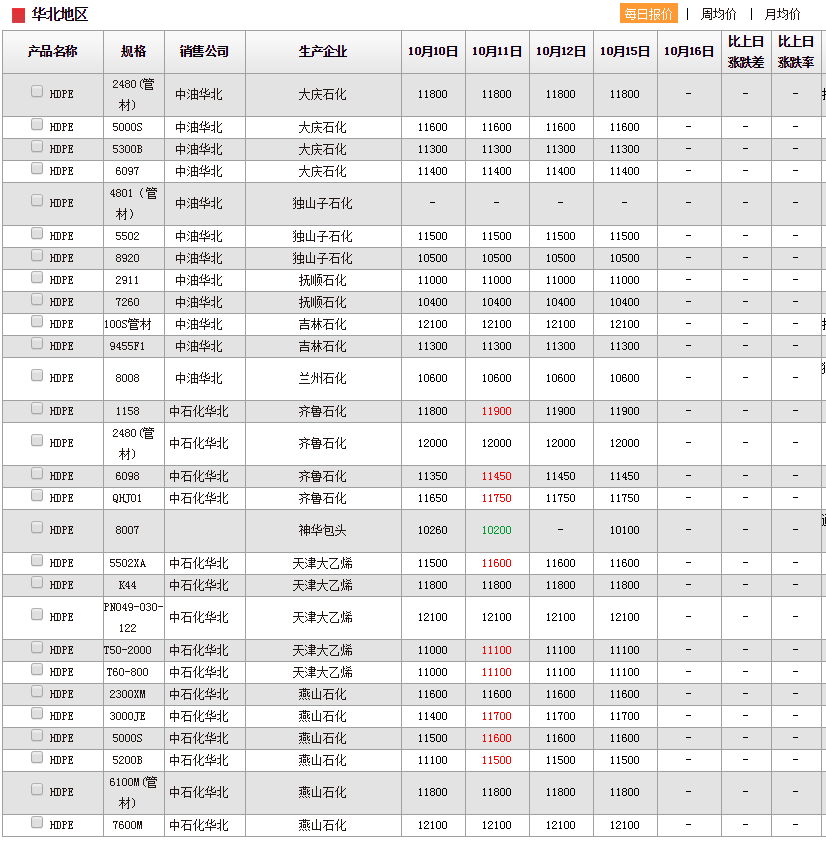Tick checkbox for HDPE 6100M 管材 row
The height and width of the screenshot is (843, 826).
[37, 789]
